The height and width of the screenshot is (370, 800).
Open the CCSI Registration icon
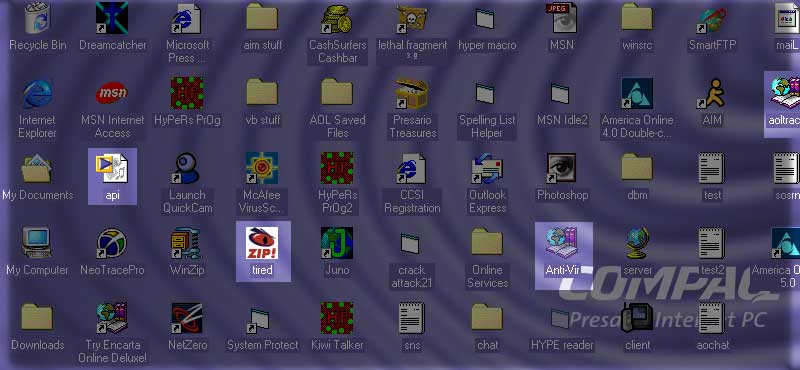click(412, 169)
